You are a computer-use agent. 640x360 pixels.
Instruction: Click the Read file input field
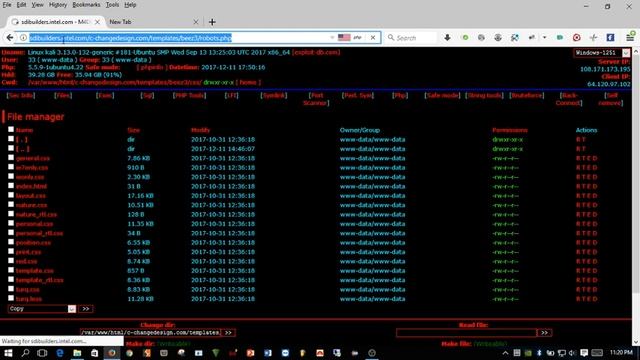466,333
